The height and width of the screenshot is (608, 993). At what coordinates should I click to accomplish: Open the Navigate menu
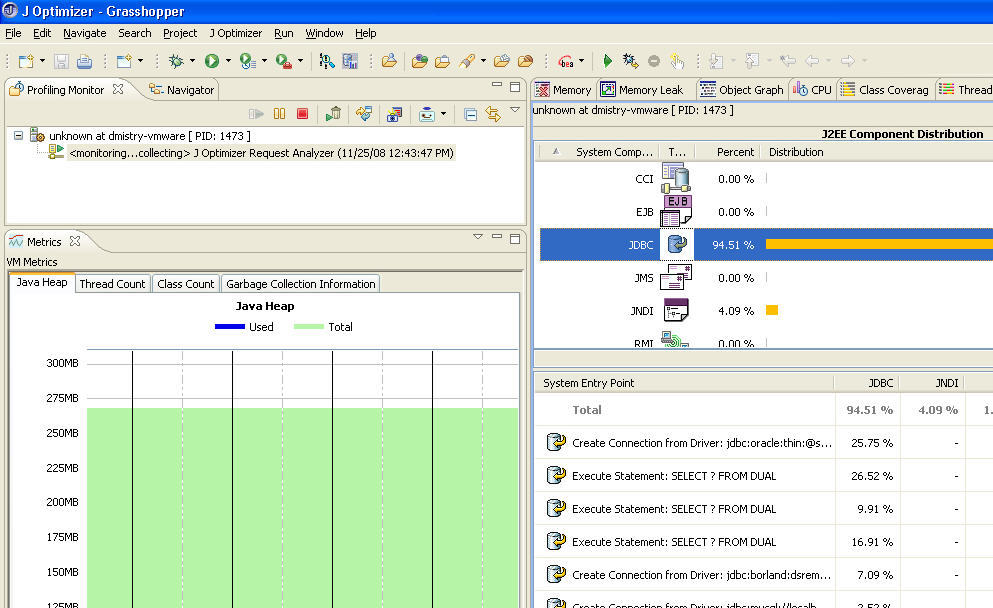tap(84, 33)
